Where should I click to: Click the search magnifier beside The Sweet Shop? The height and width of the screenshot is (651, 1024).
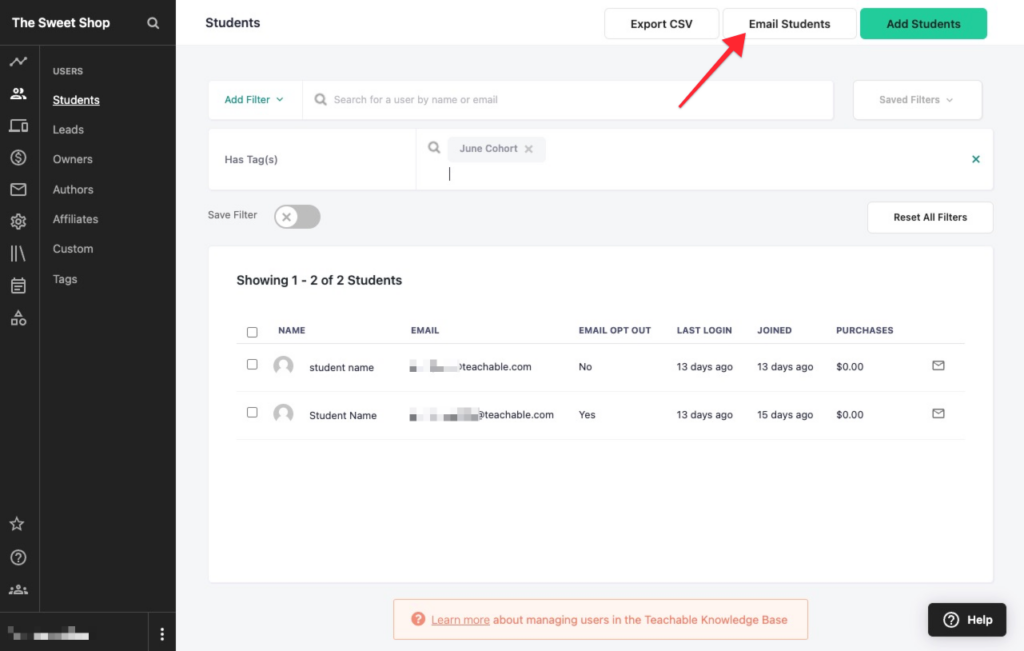[x=153, y=23]
